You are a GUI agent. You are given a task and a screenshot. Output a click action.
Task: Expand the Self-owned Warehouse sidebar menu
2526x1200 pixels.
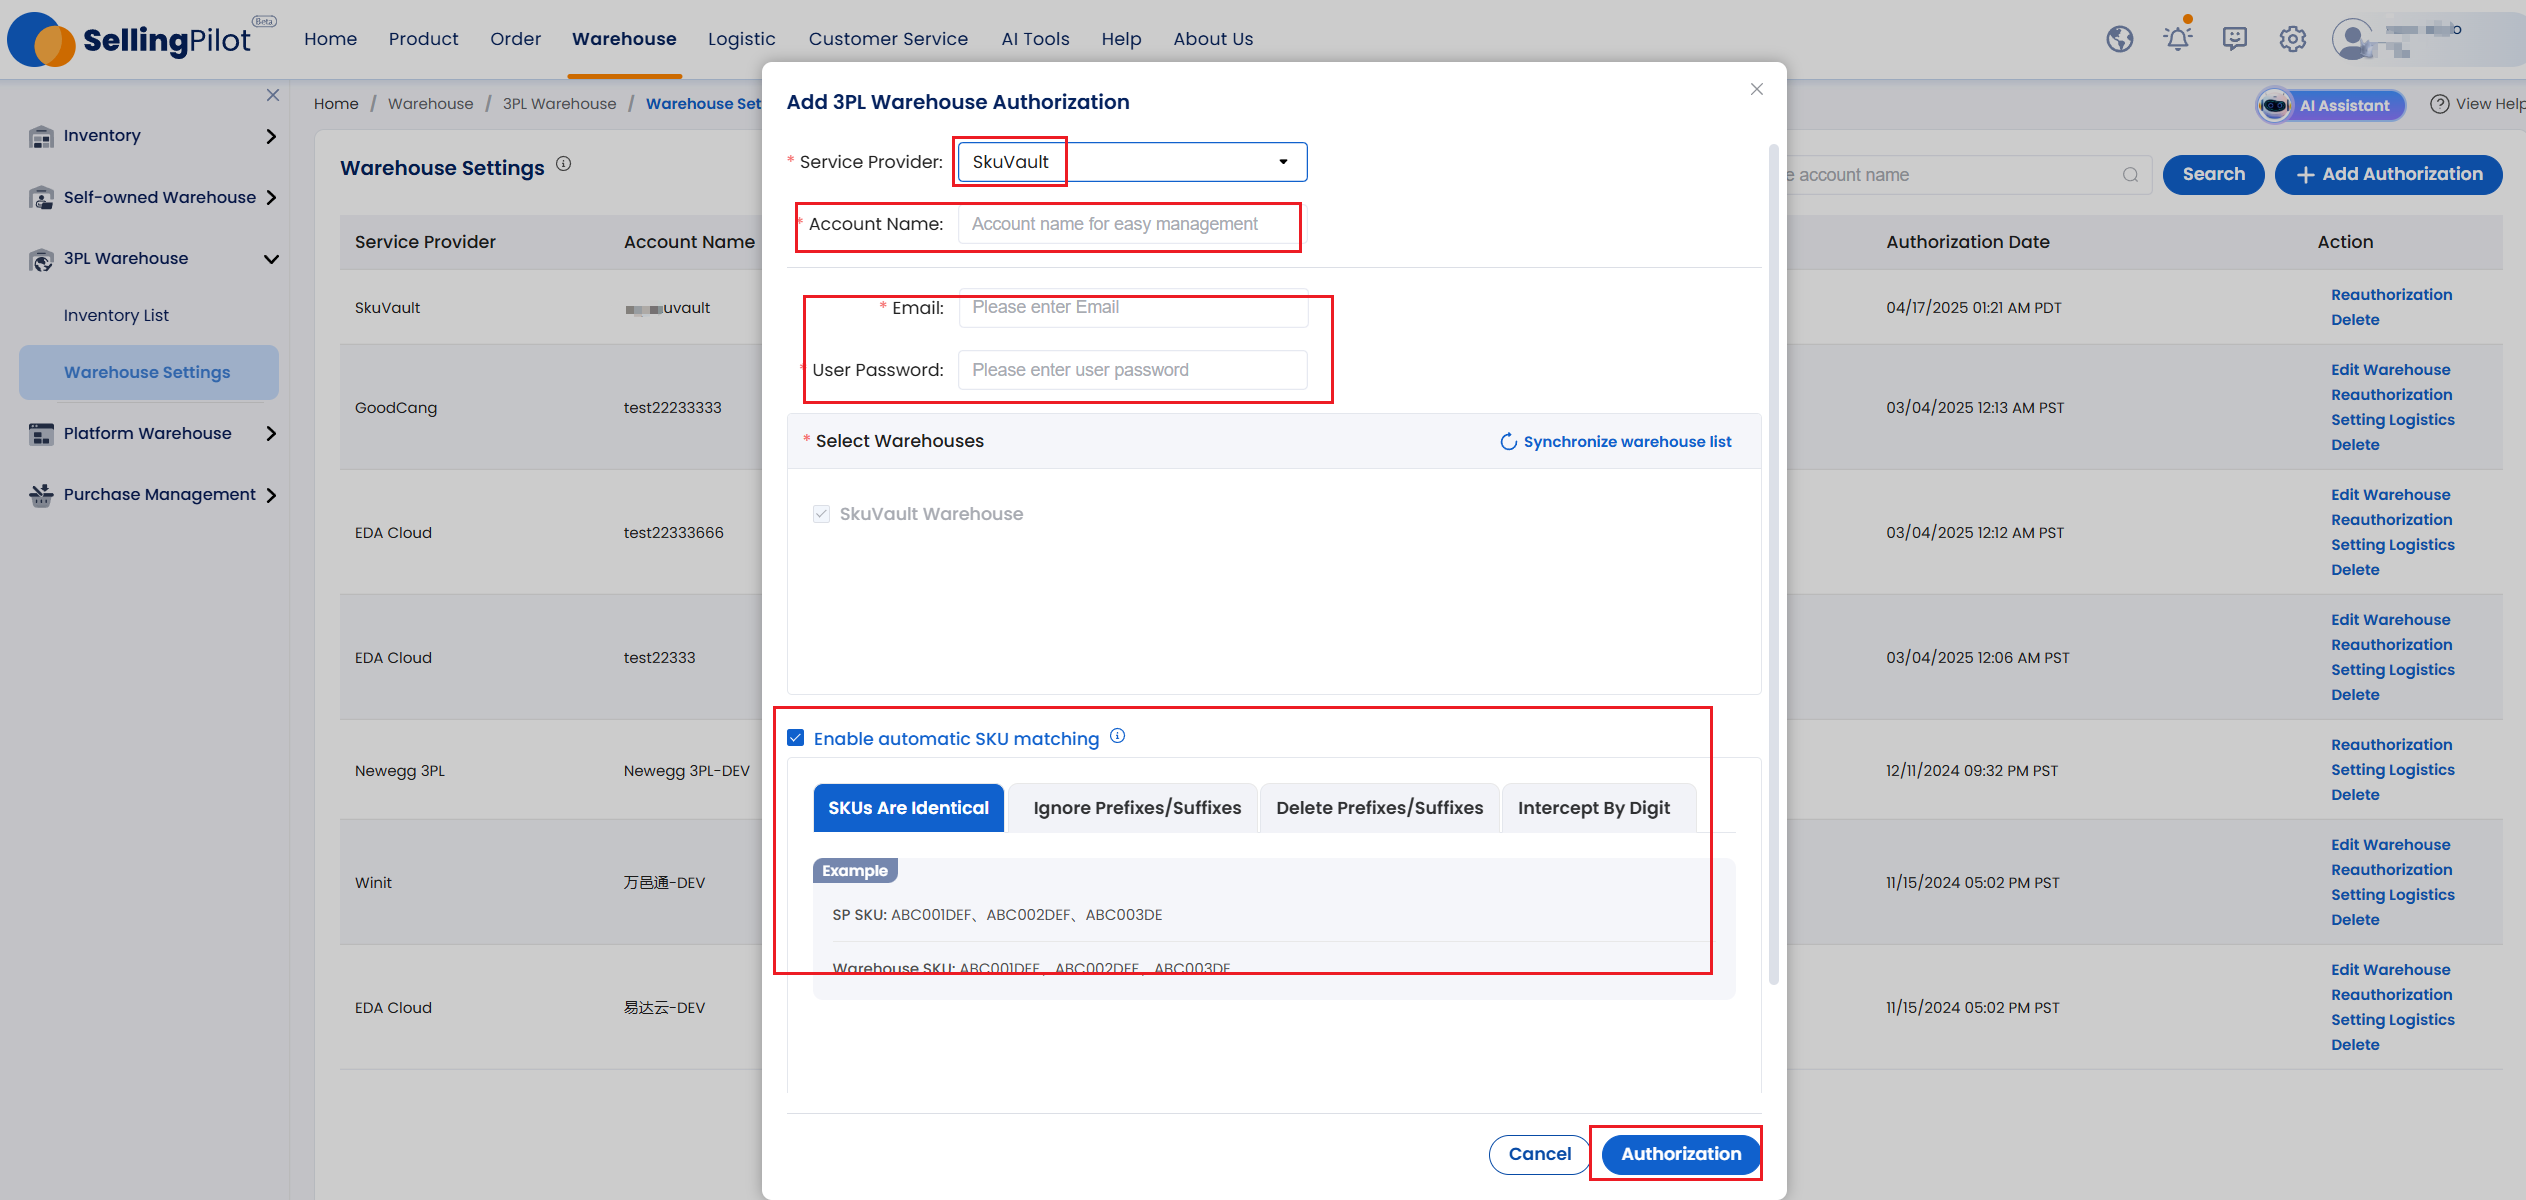tap(271, 198)
